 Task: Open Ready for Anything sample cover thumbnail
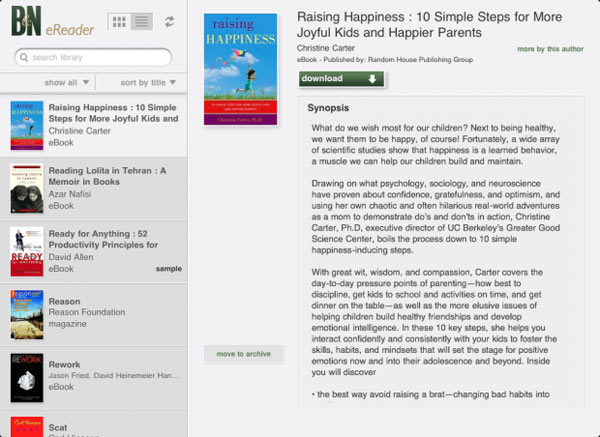(x=26, y=252)
